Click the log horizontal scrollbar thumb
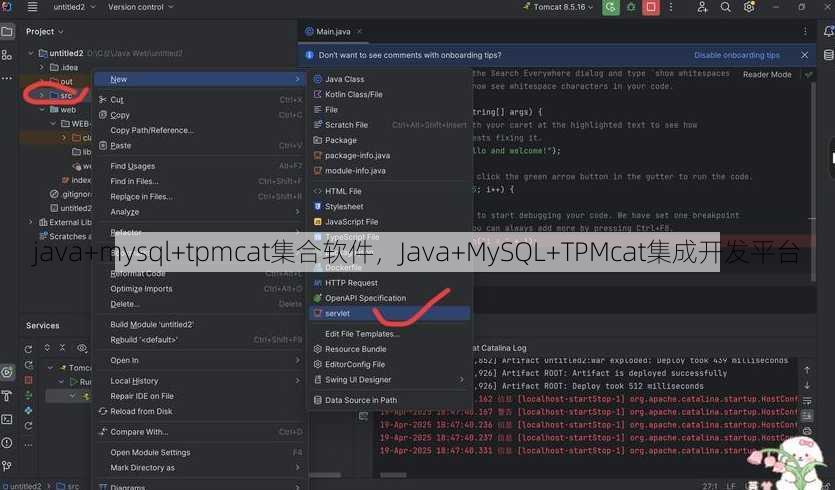 pyautogui.click(x=394, y=475)
